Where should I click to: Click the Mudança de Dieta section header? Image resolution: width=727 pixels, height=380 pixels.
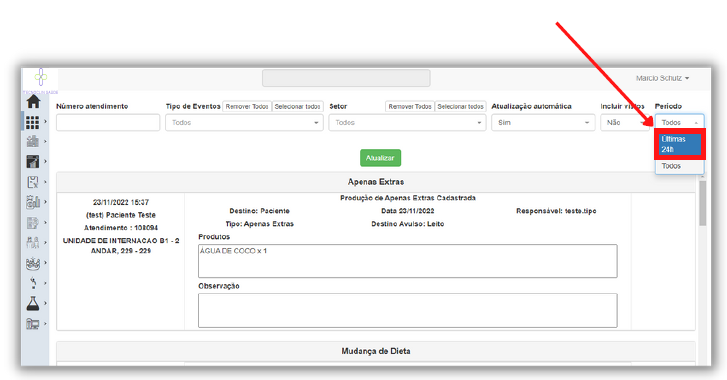[x=376, y=351]
